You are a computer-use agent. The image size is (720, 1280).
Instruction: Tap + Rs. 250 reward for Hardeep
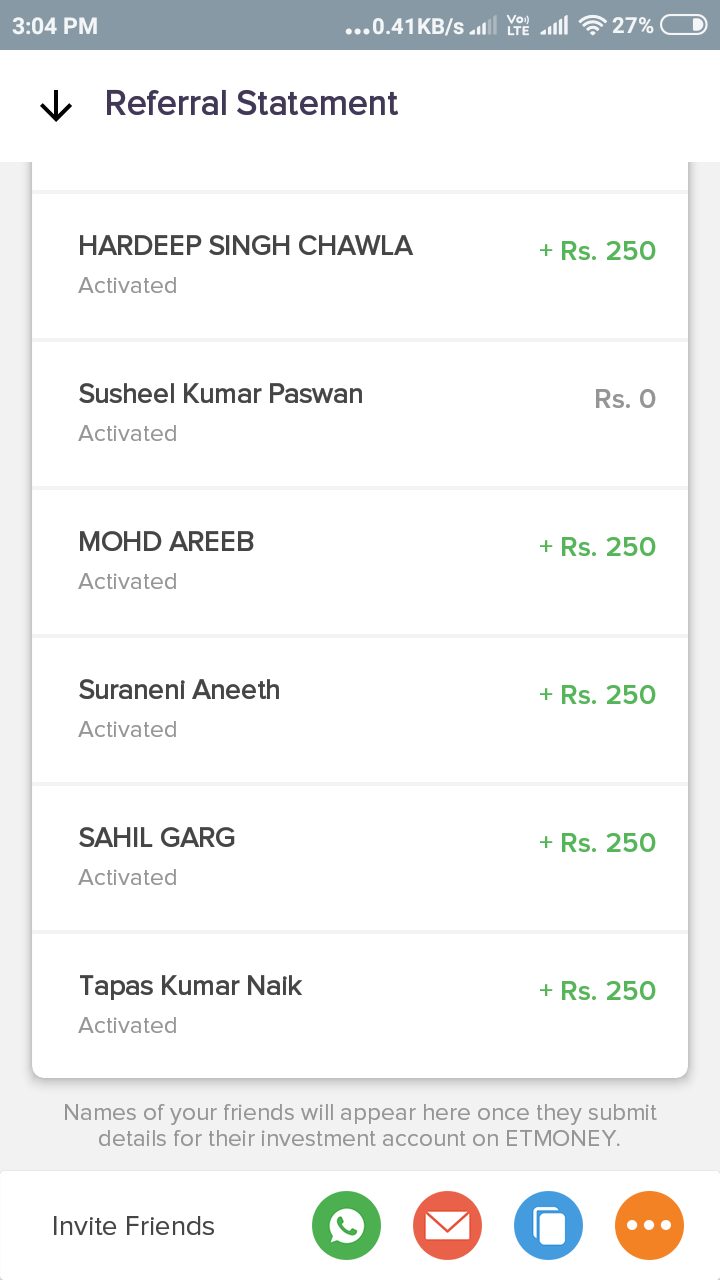(x=597, y=251)
